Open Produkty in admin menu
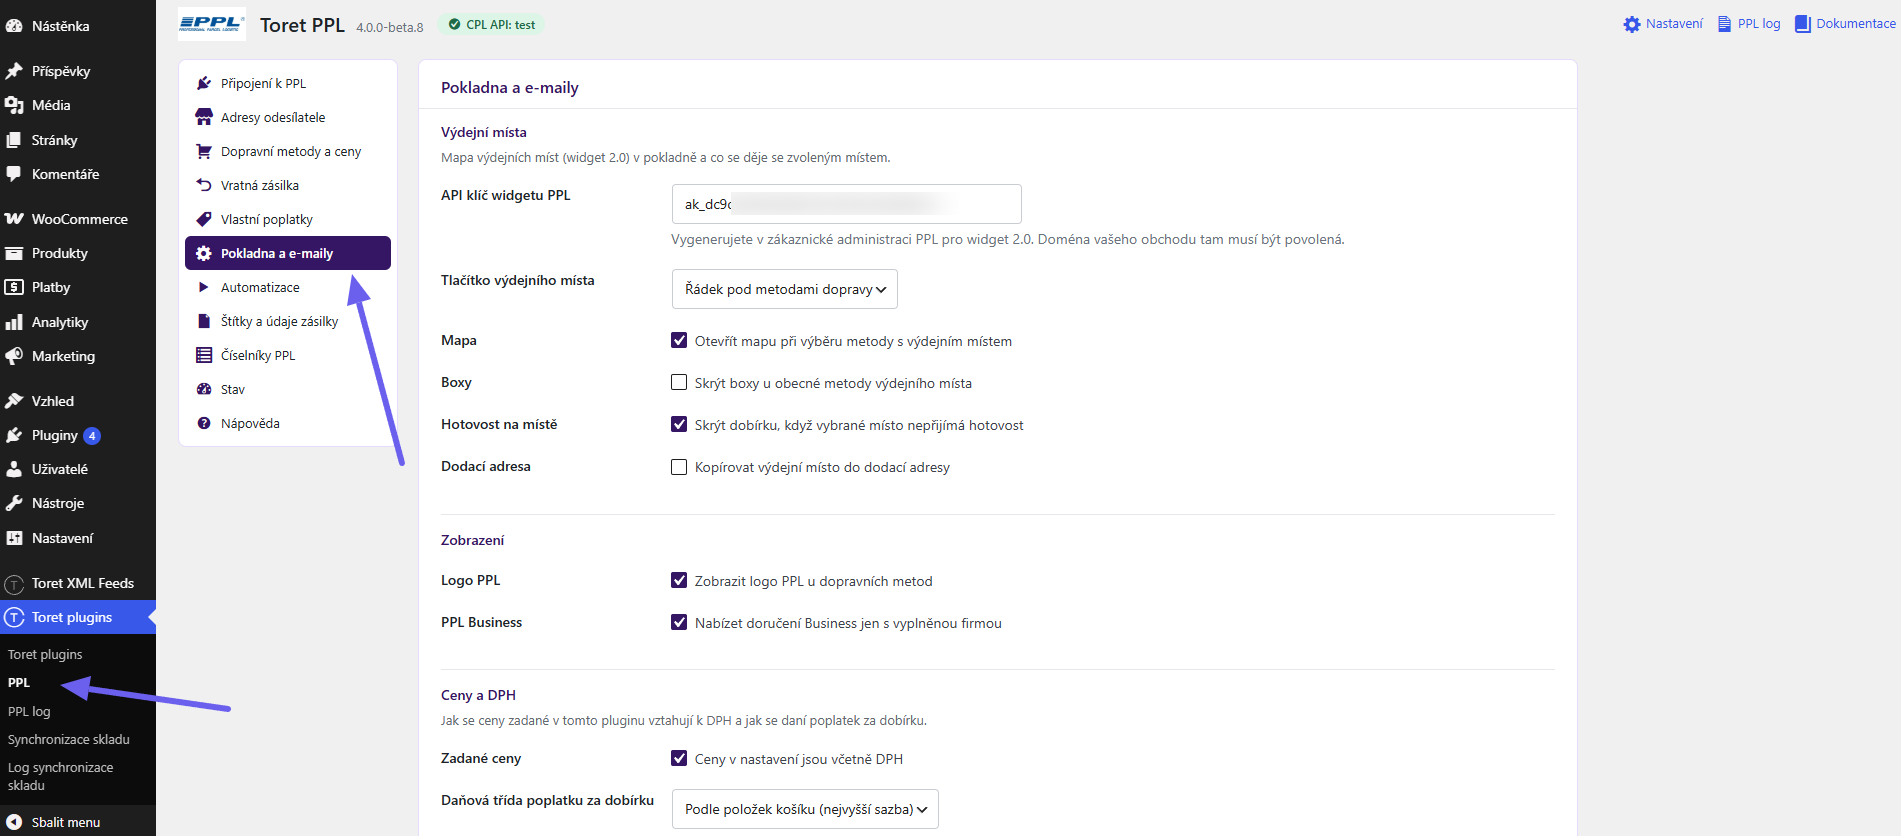The image size is (1901, 836). 78,253
